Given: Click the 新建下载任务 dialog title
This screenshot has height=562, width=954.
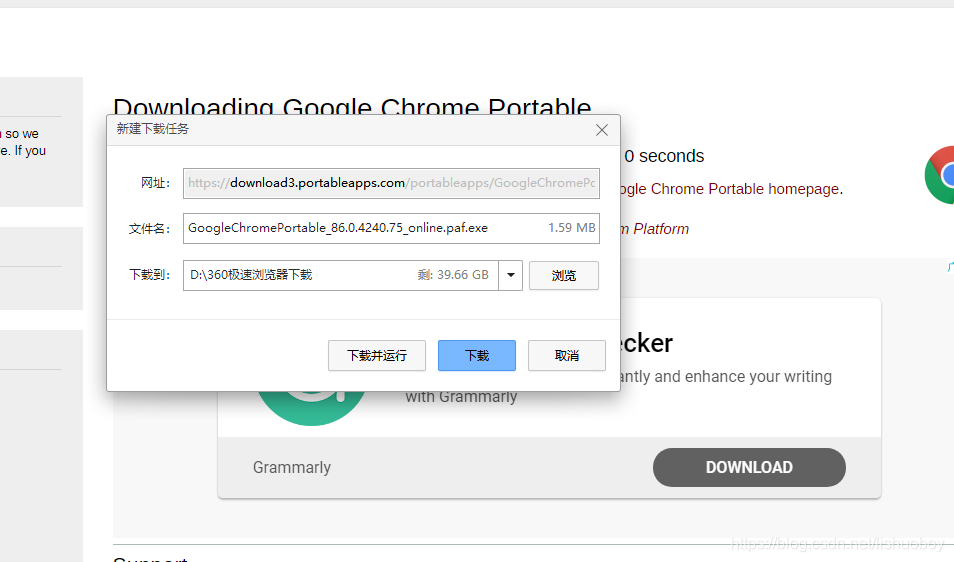Looking at the screenshot, I should pos(153,129).
